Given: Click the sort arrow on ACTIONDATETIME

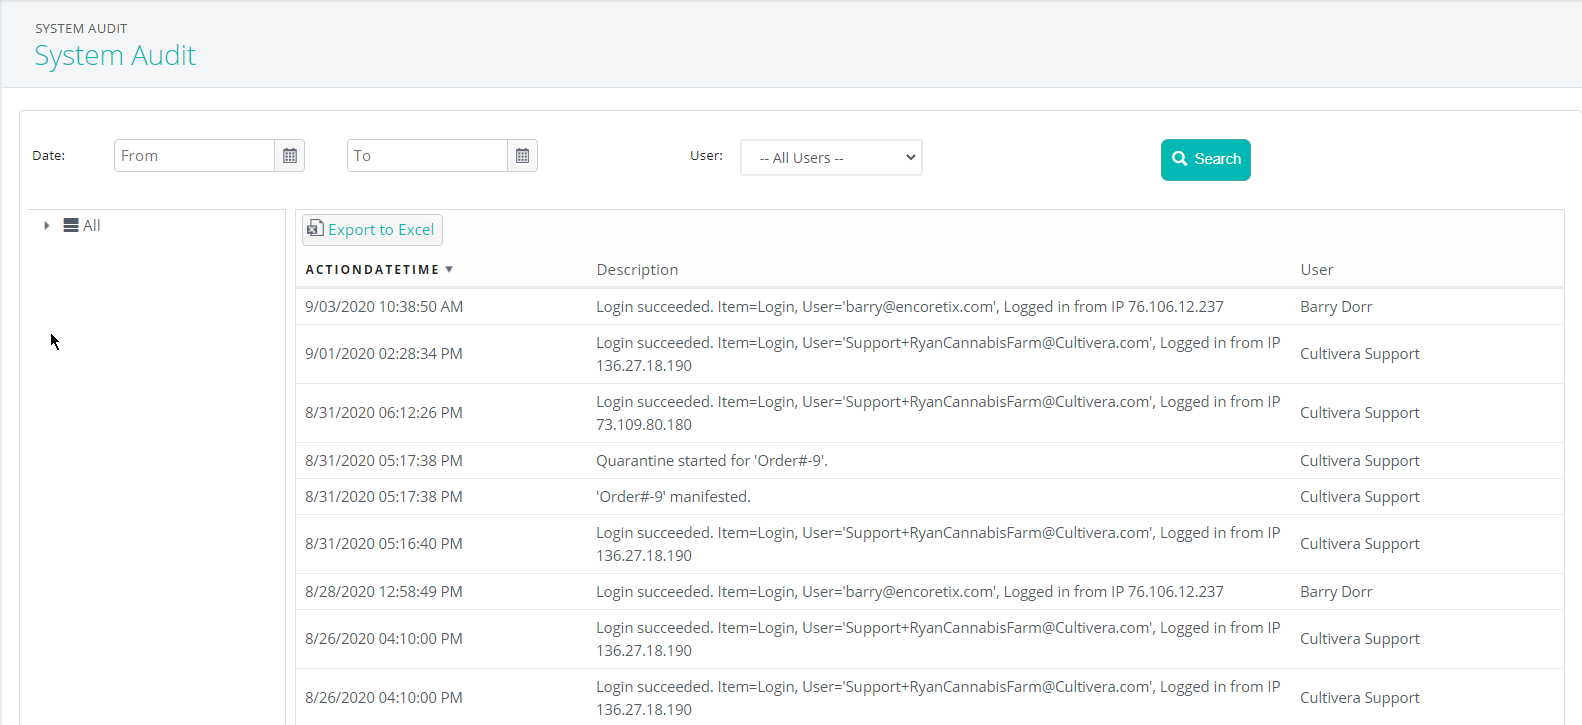Looking at the screenshot, I should [449, 269].
